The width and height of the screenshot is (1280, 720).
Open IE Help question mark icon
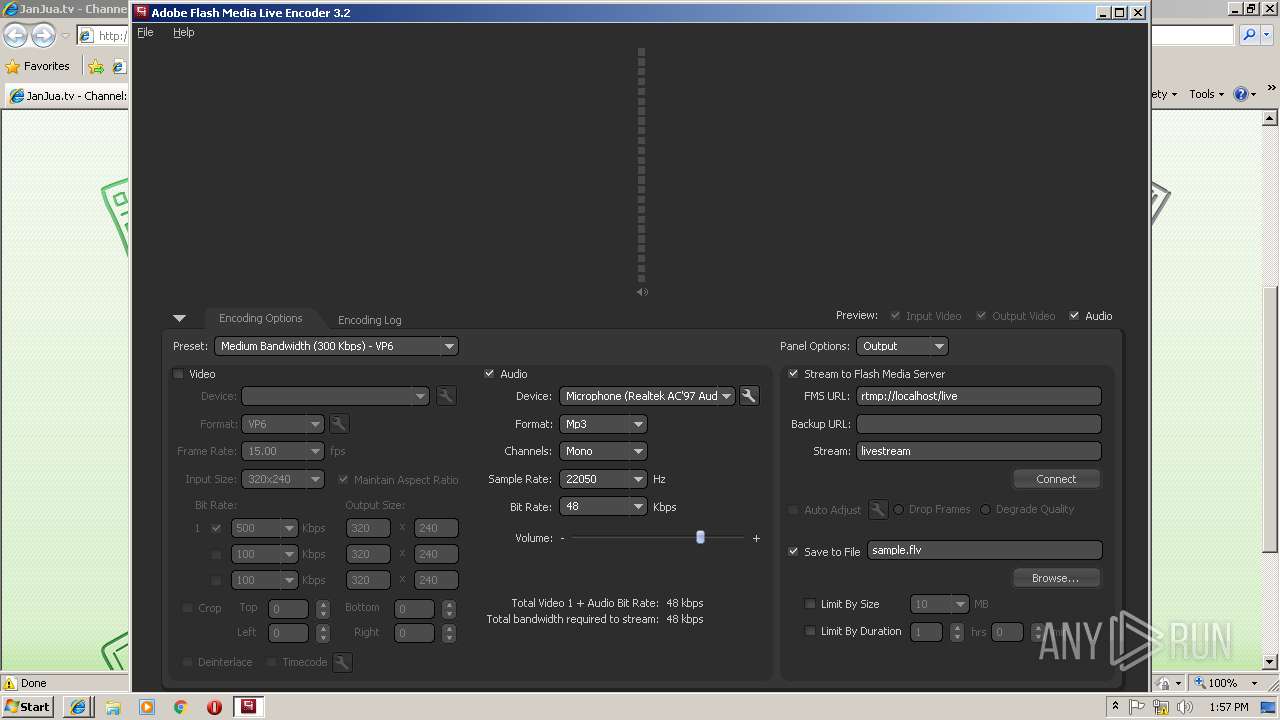click(x=1240, y=94)
